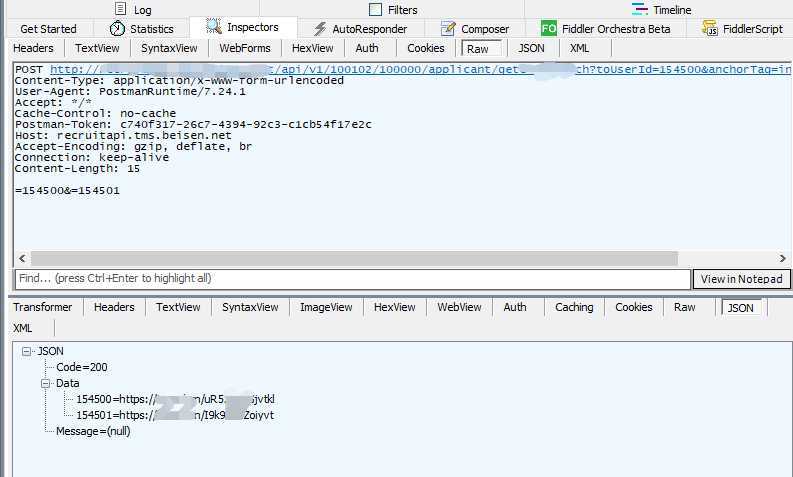Open the Statistics tab label
The image size is (793, 477).
(152, 29)
